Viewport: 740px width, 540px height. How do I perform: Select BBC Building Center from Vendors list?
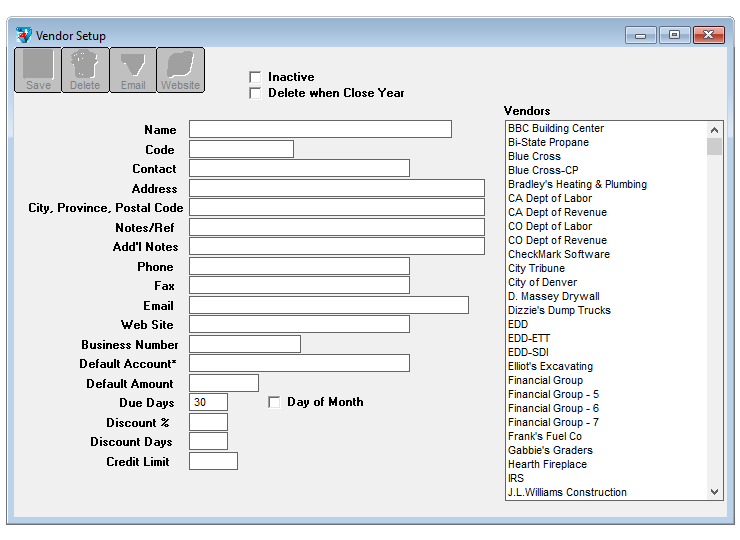point(556,128)
